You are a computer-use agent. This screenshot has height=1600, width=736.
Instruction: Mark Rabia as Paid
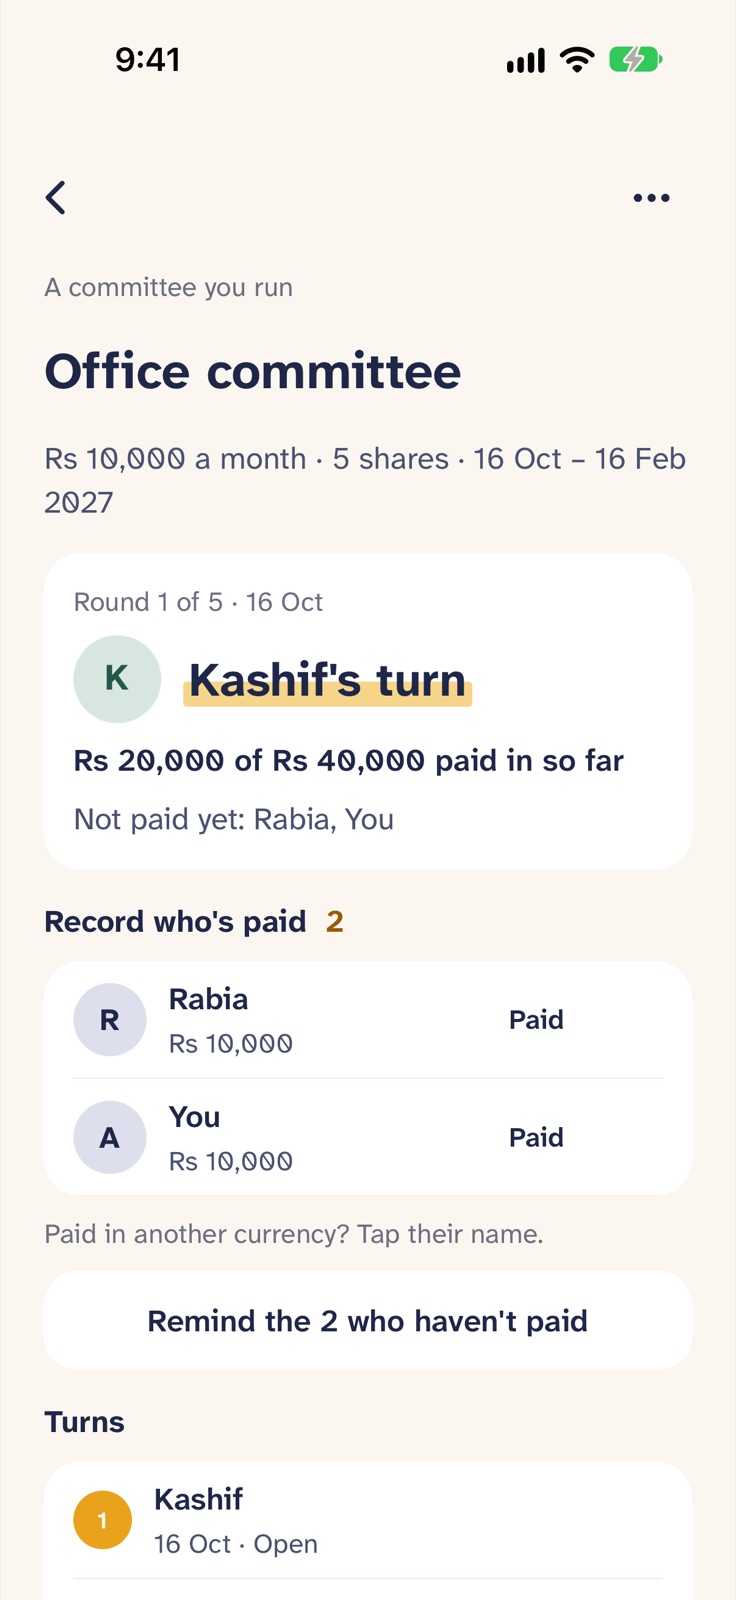tap(536, 1020)
